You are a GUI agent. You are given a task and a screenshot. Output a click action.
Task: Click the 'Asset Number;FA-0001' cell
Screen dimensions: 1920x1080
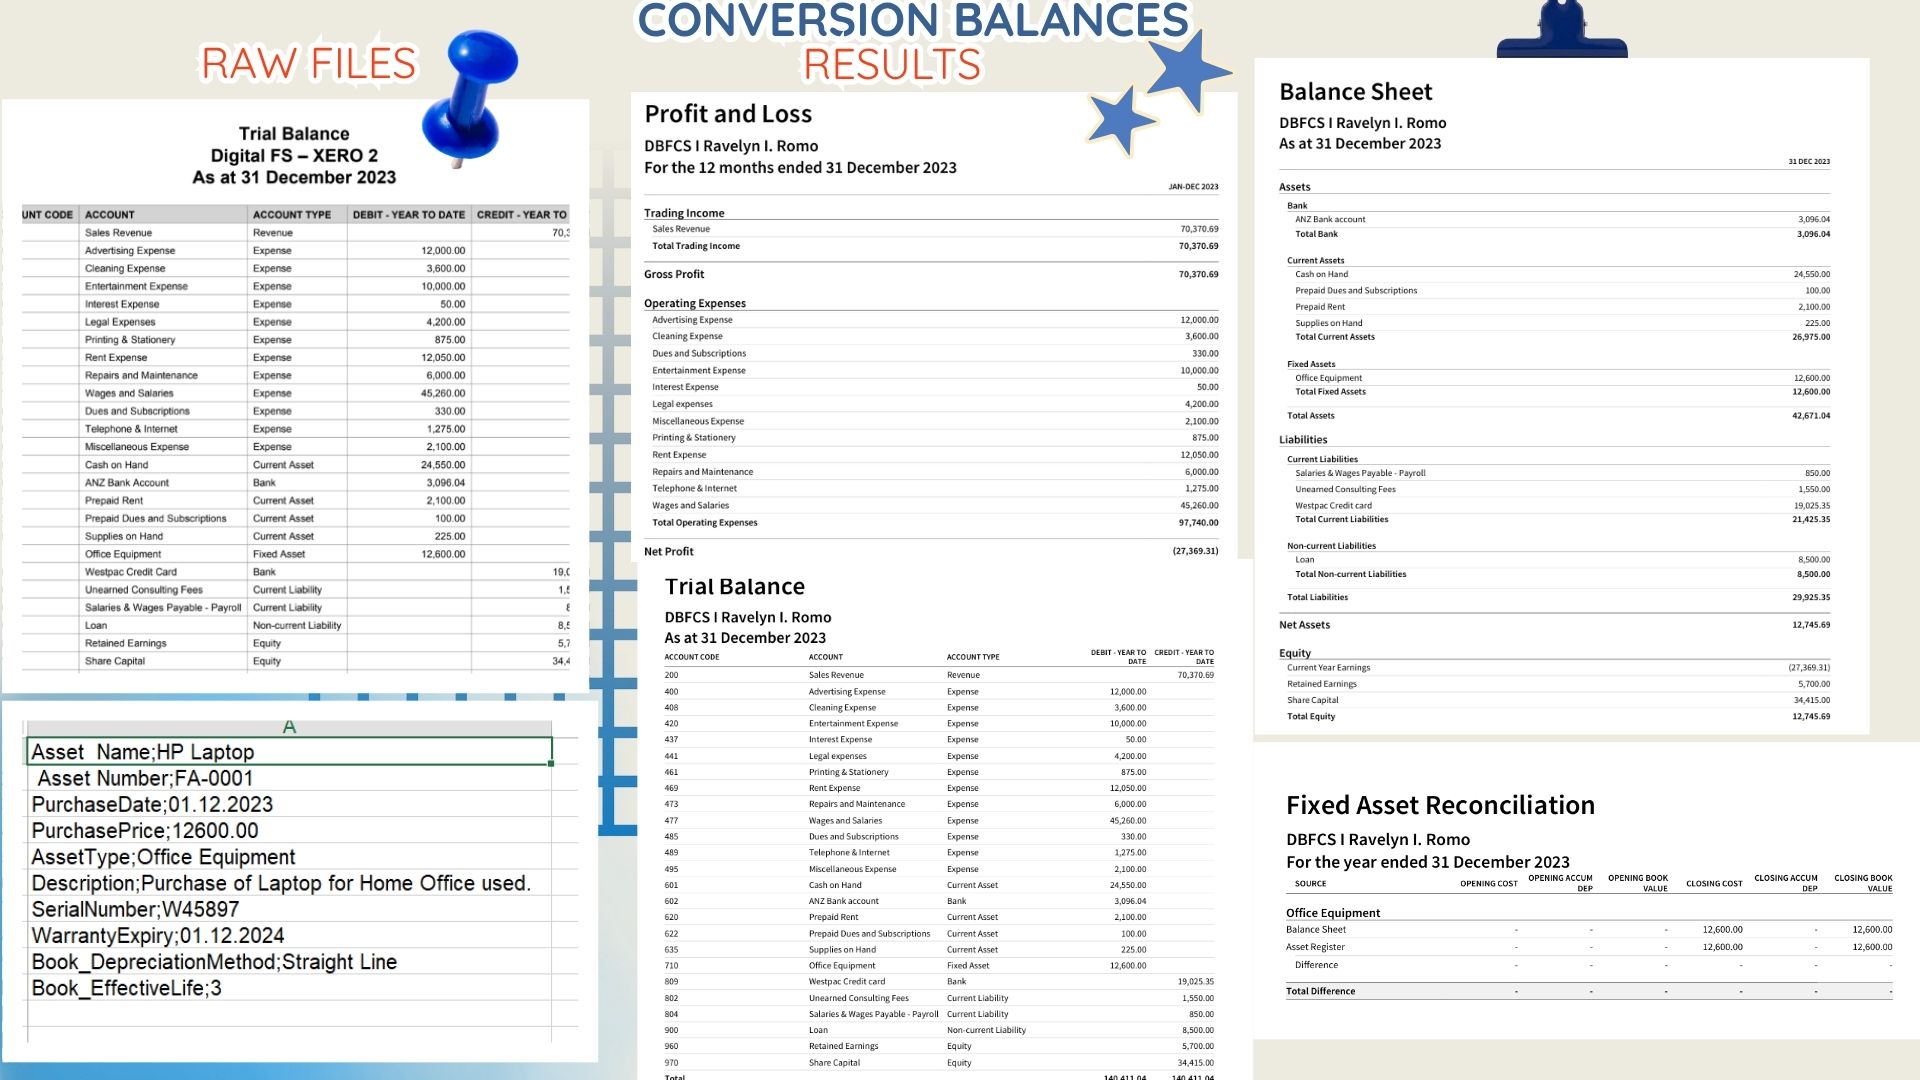(289, 778)
